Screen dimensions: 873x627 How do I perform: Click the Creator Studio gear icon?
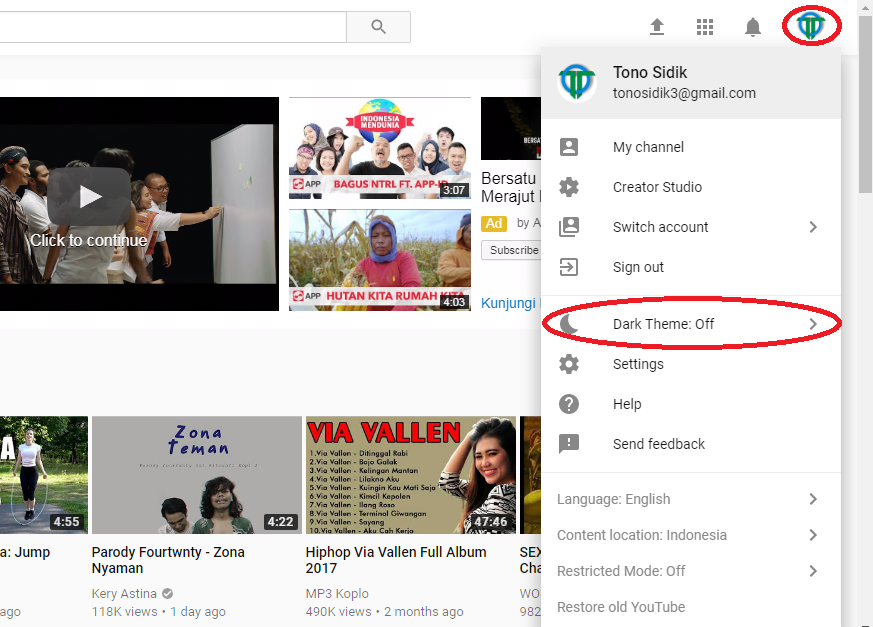[x=569, y=187]
